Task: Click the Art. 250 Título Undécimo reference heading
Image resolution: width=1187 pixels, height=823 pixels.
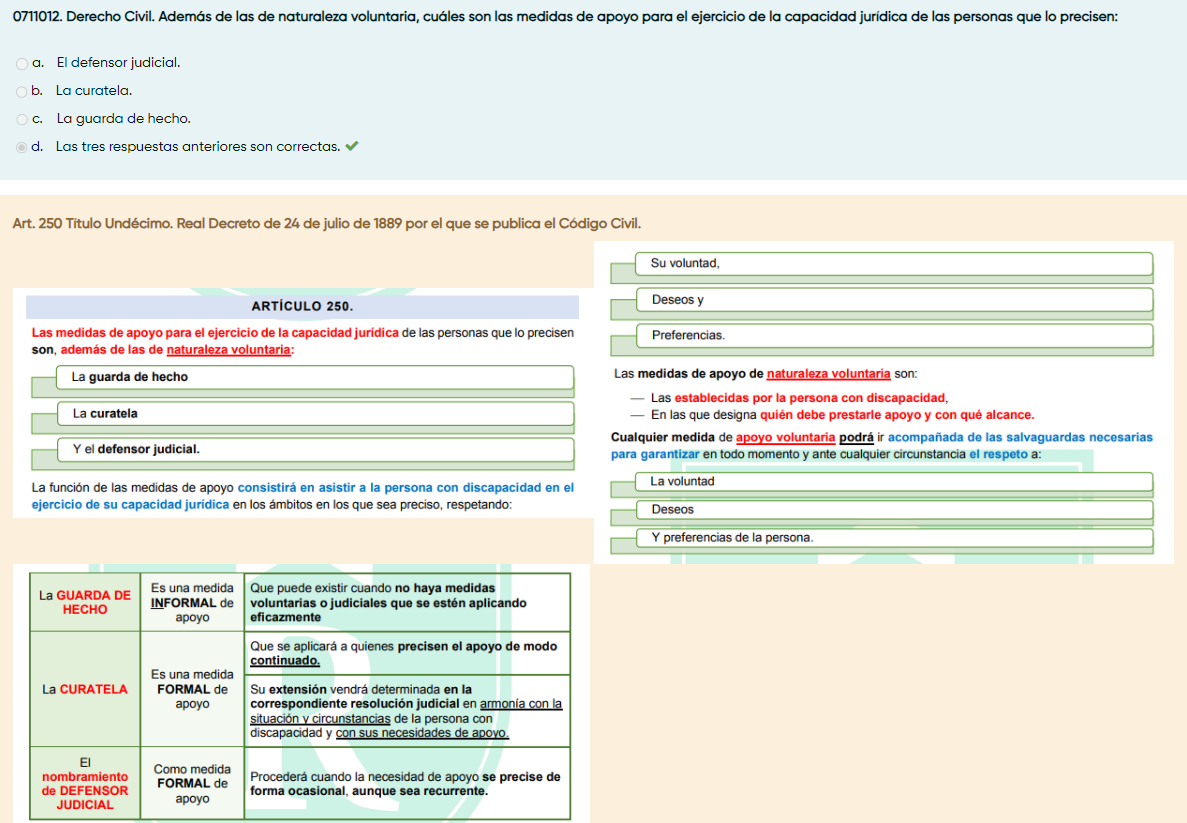Action: click(326, 223)
